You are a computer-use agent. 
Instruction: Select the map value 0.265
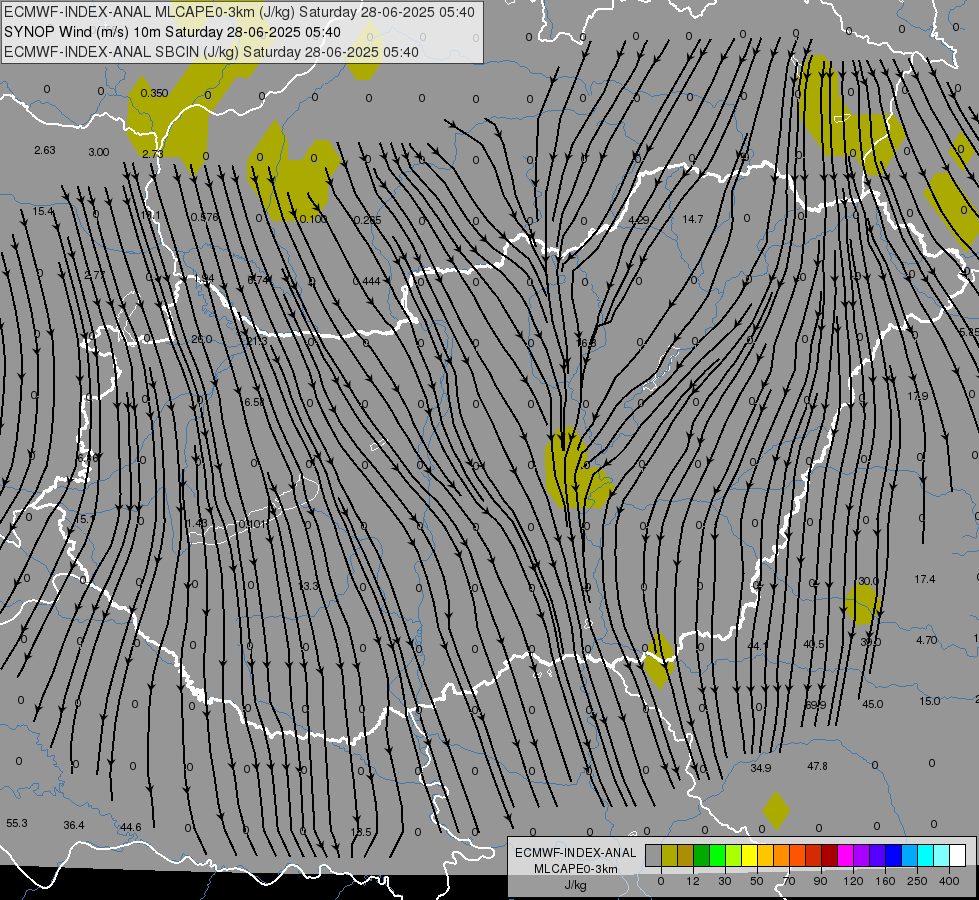(x=367, y=220)
